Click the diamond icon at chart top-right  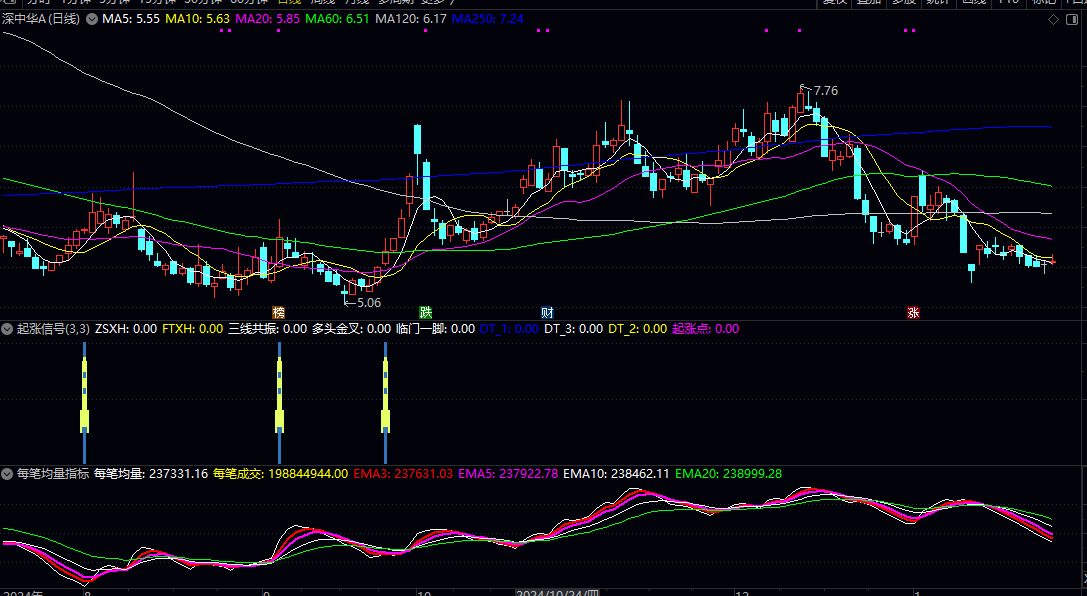1052,19
